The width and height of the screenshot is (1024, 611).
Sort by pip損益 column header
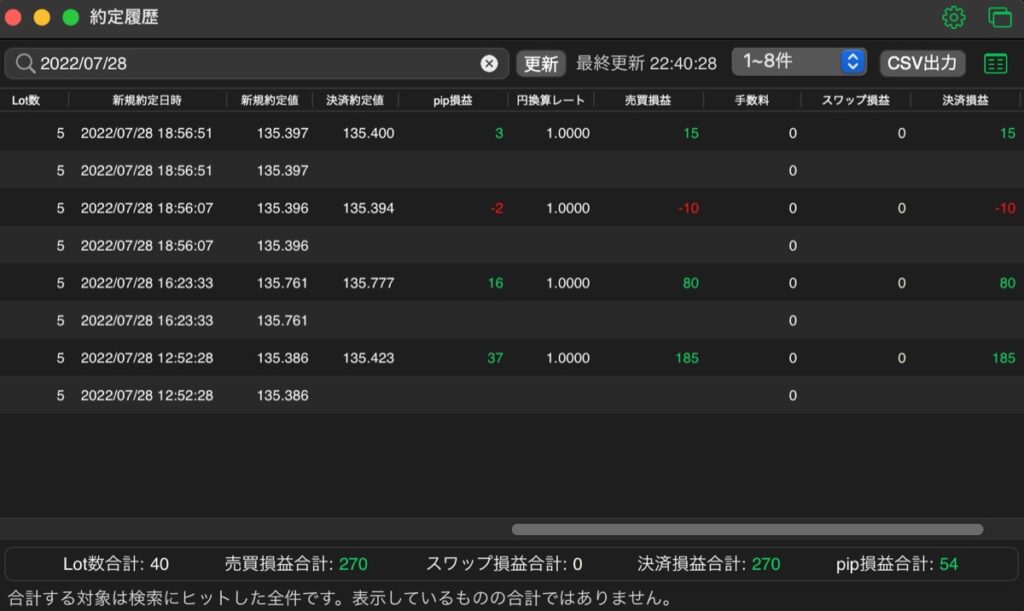tap(452, 100)
